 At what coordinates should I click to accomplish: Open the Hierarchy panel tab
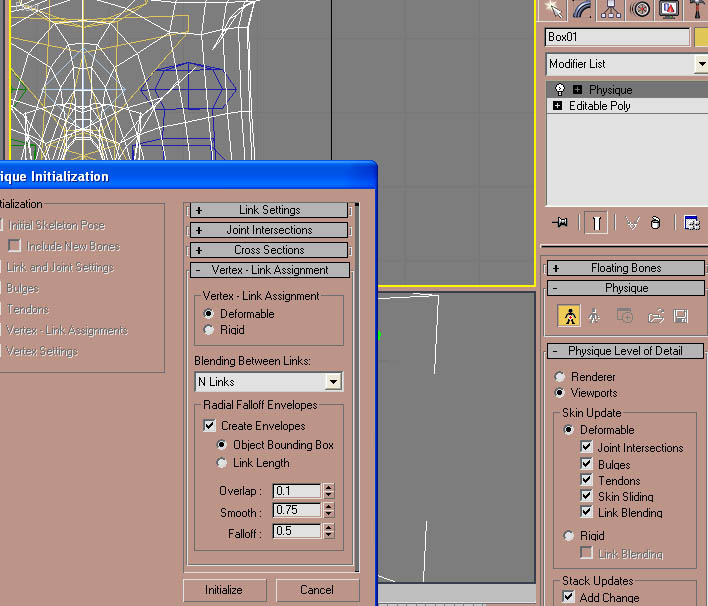610,10
